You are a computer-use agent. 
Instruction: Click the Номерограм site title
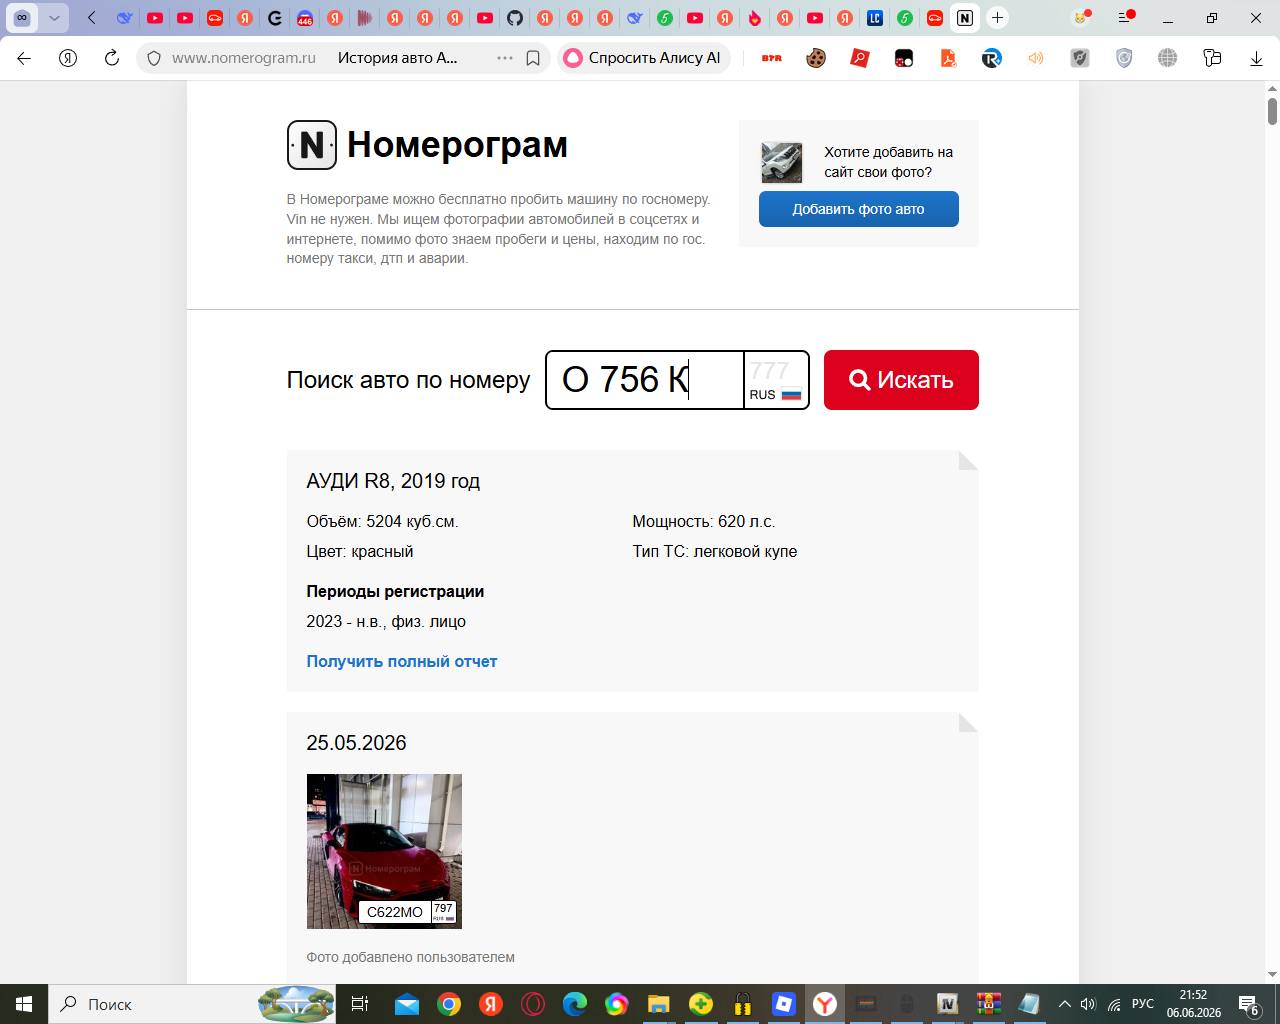tap(457, 145)
